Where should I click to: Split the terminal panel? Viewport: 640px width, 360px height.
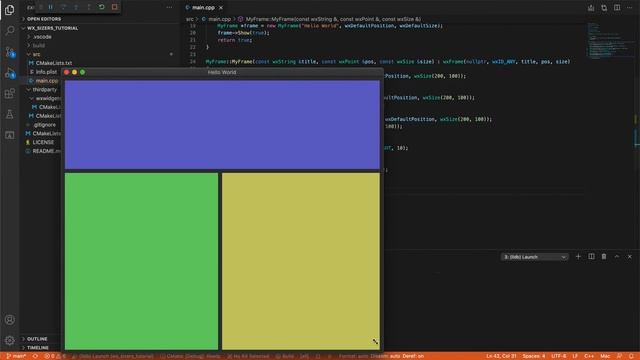click(x=591, y=256)
